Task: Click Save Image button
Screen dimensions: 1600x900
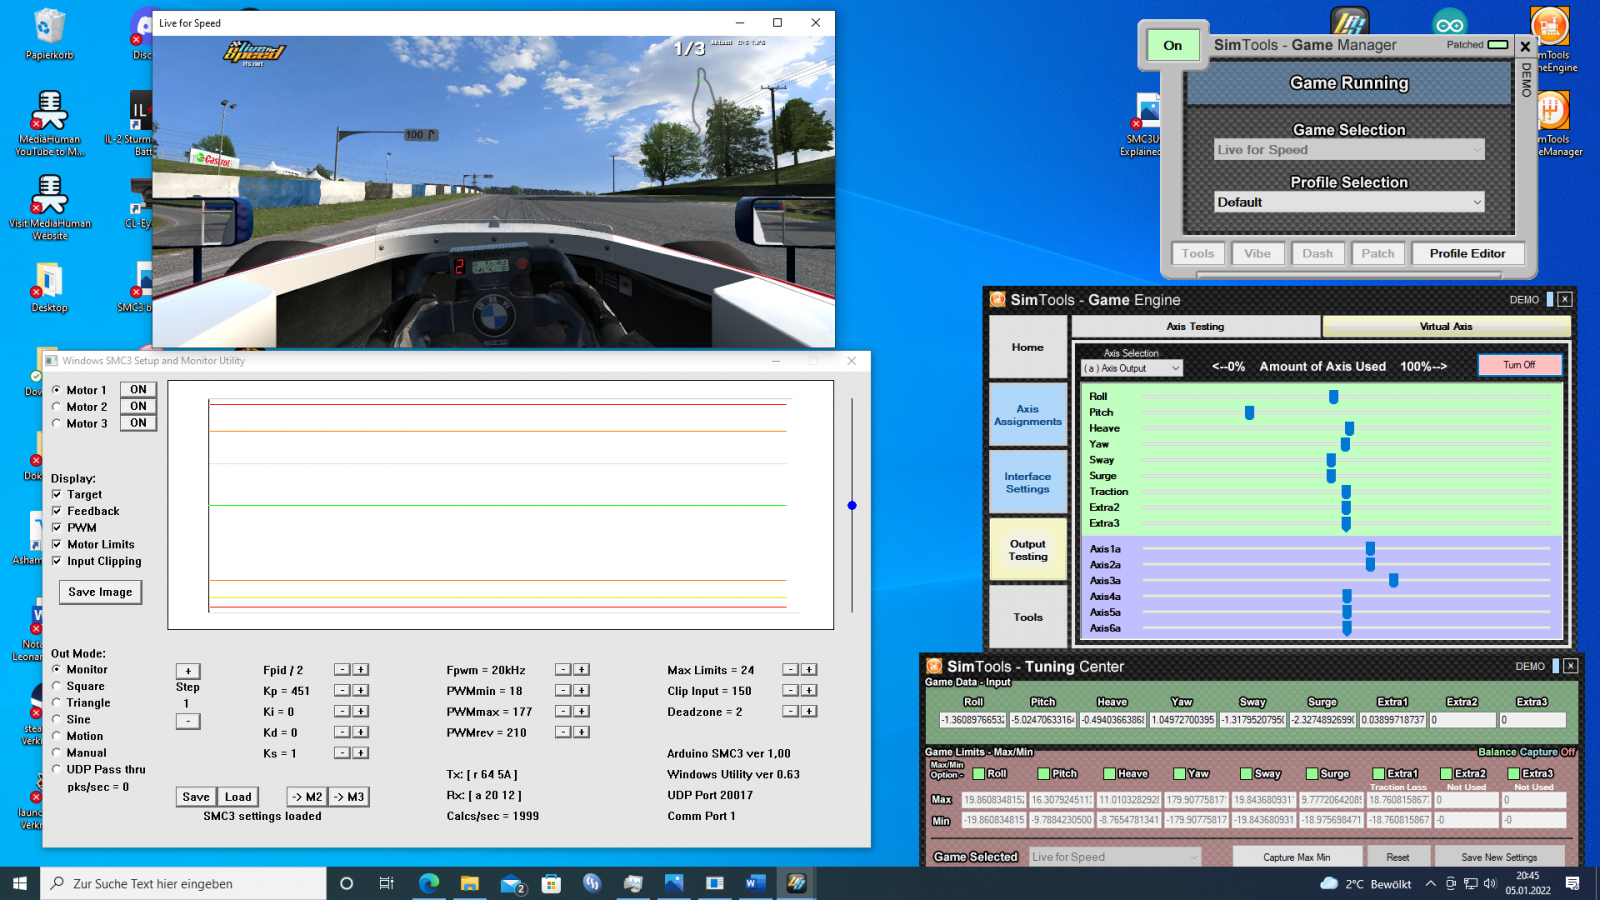Action: click(100, 592)
